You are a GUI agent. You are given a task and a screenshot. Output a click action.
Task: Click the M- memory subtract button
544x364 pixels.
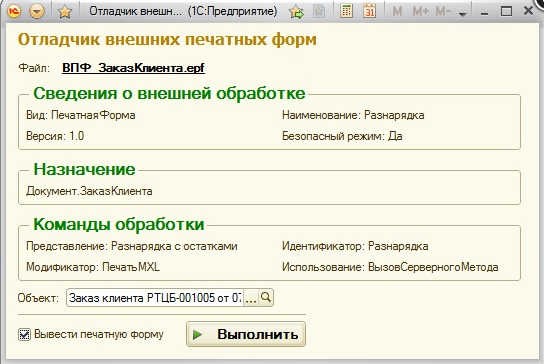[443, 11]
